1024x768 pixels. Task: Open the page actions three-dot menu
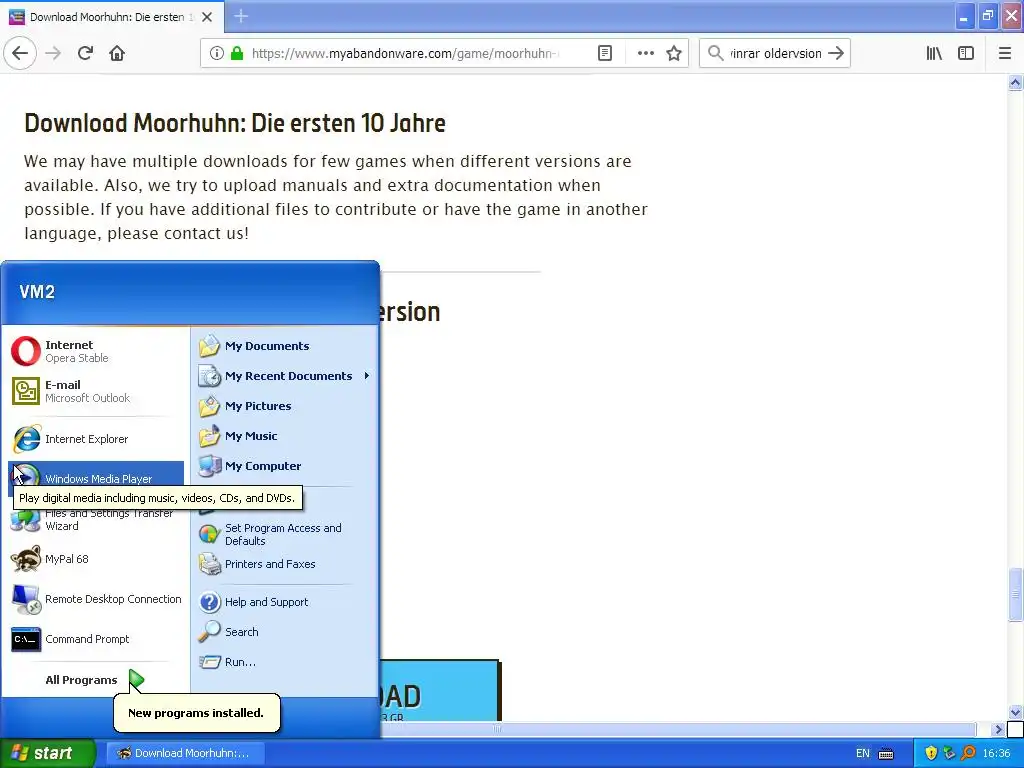point(645,53)
